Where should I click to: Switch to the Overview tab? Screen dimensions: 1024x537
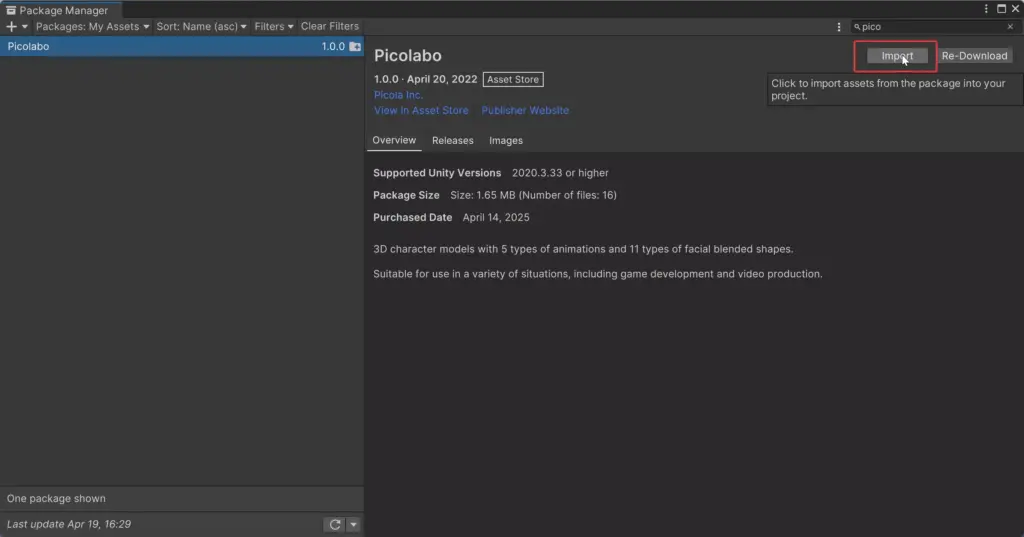tap(394, 140)
